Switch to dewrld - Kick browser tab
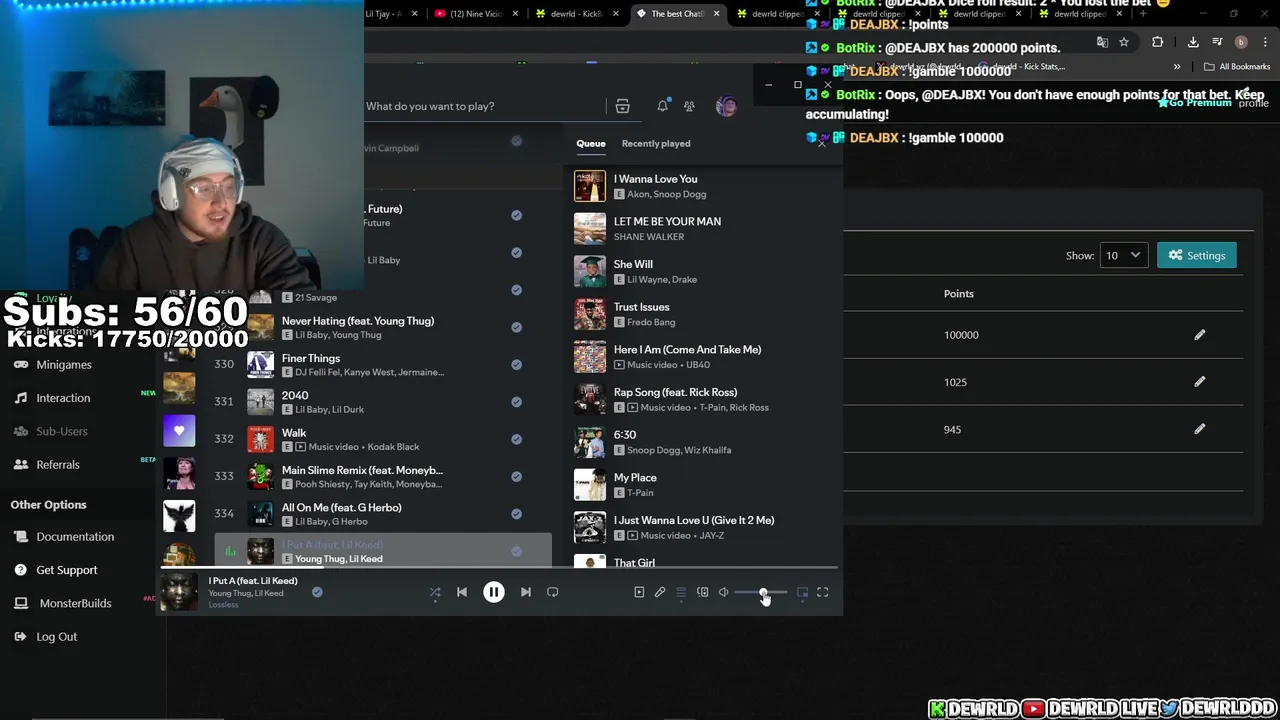 pos(576,14)
